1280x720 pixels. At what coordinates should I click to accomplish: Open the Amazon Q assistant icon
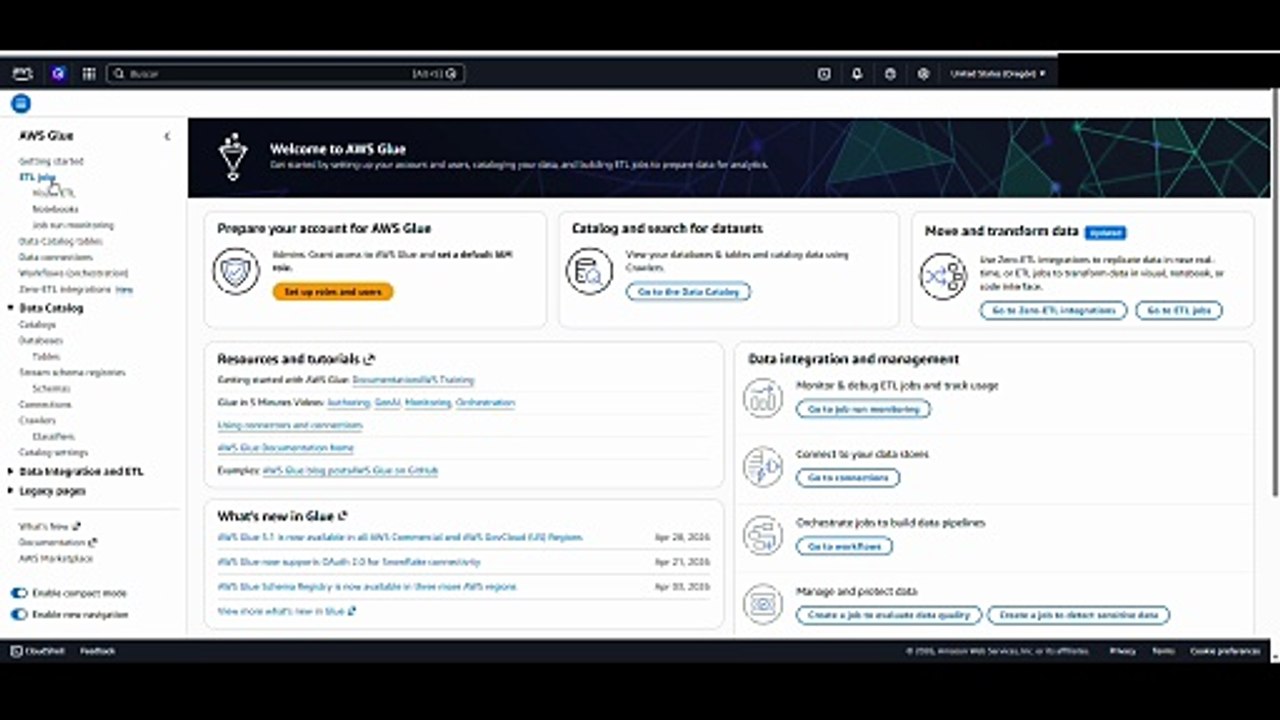(58, 73)
